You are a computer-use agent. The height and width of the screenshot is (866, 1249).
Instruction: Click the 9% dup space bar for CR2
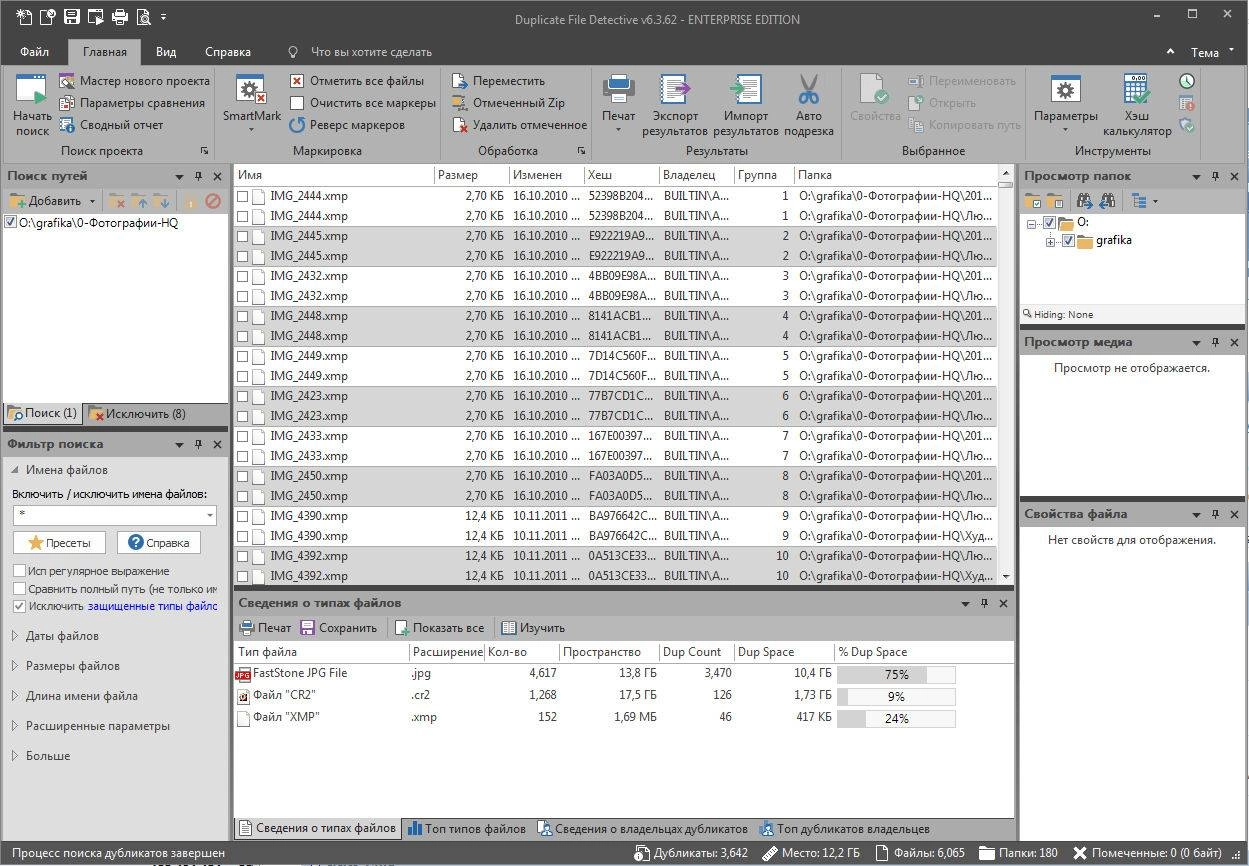[x=896, y=697]
